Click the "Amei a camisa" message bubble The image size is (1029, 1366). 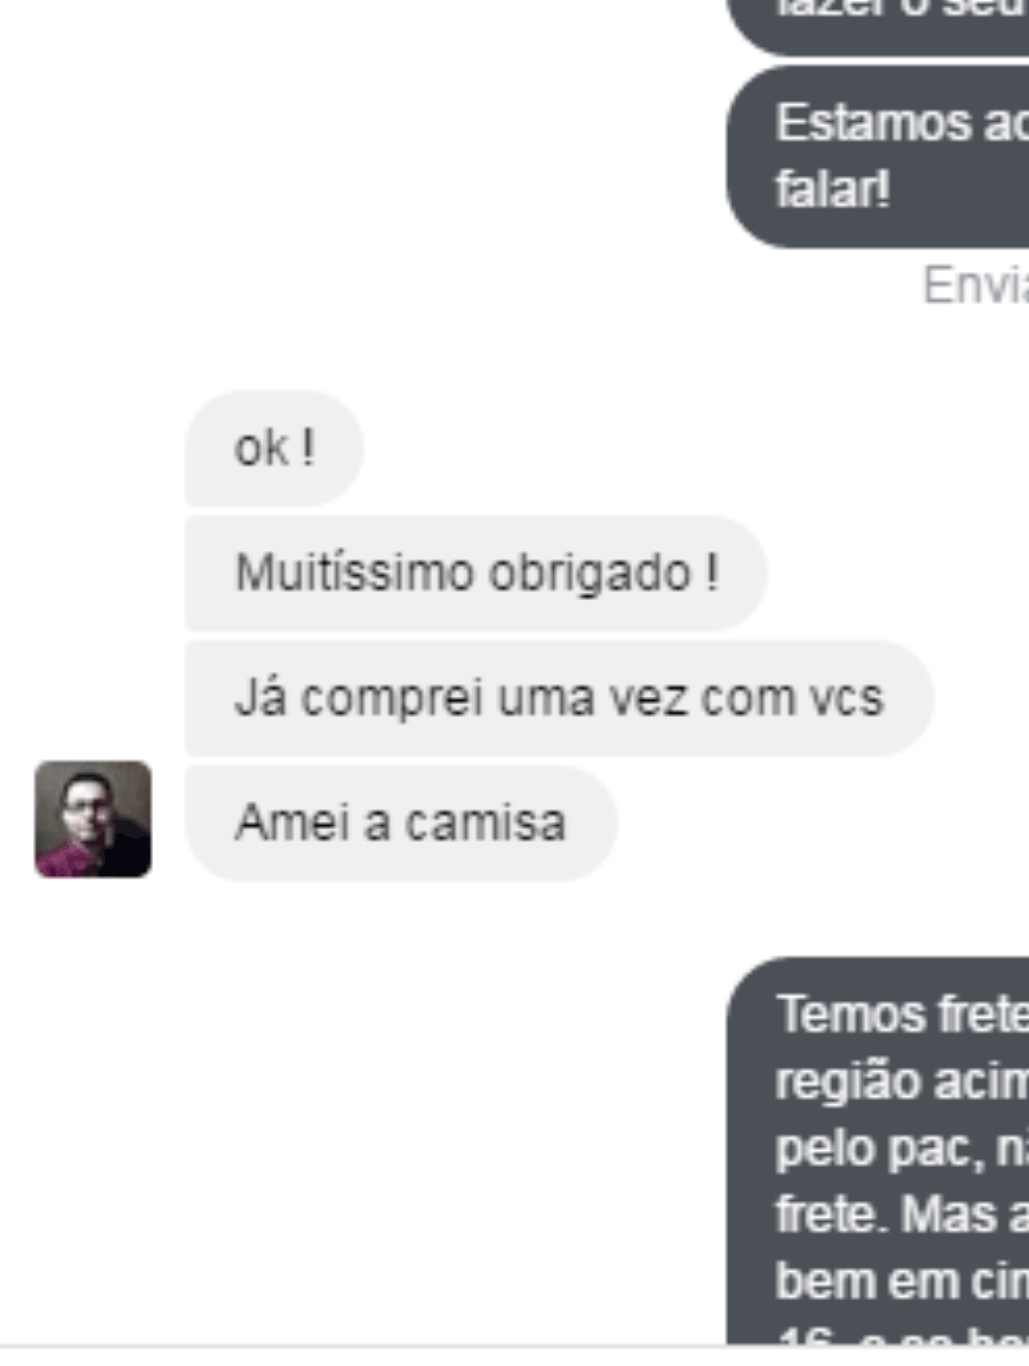(x=401, y=823)
